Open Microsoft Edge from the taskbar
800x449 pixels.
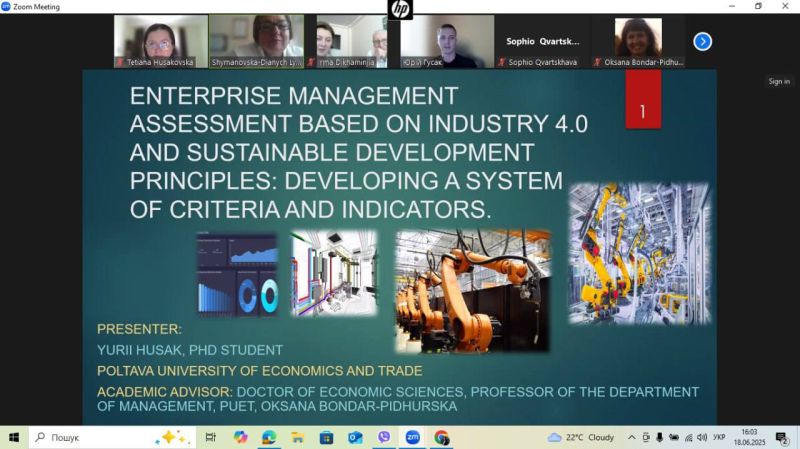[269, 437]
